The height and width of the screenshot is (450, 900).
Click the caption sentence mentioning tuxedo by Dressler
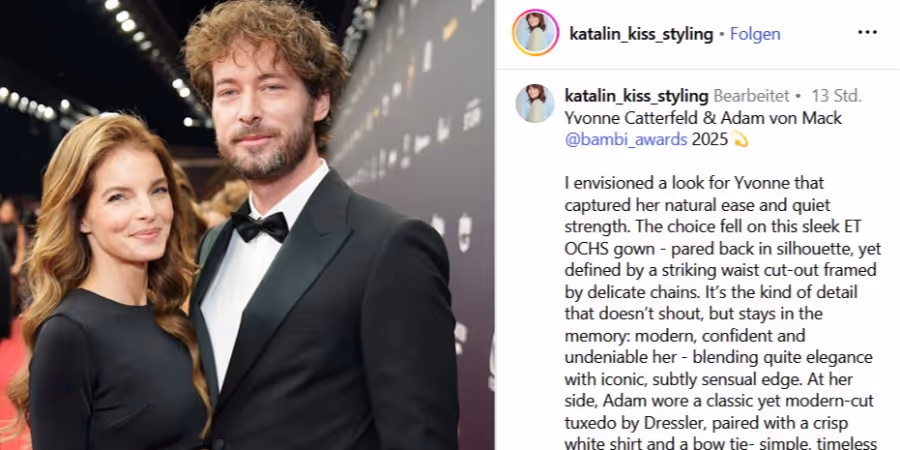(x=720, y=412)
